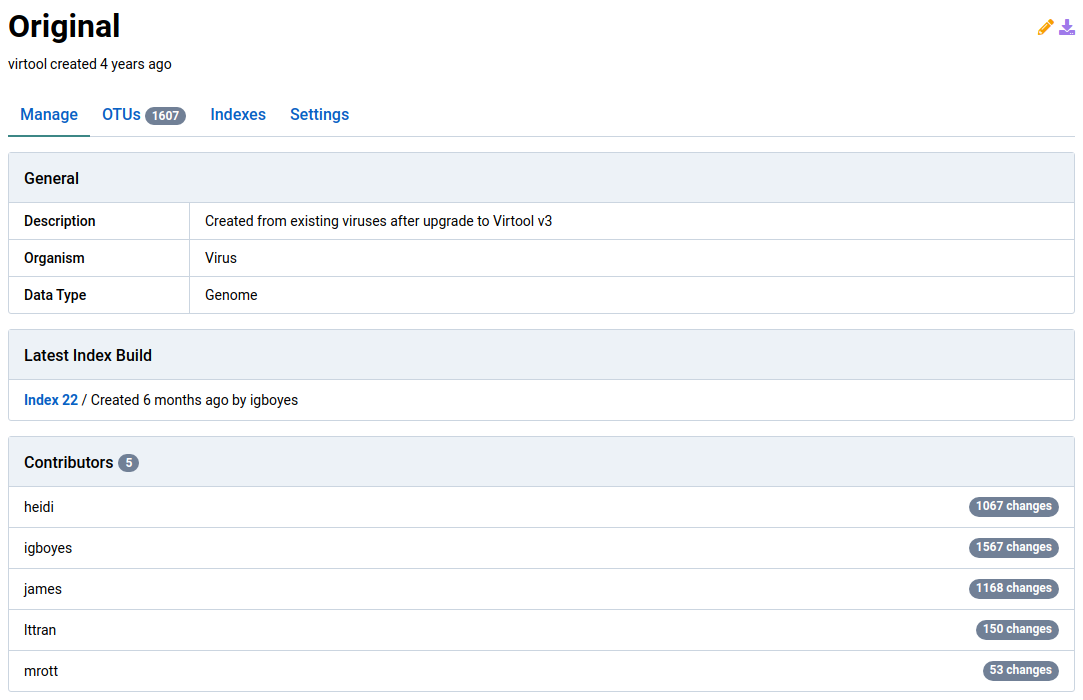The width and height of the screenshot is (1083, 700).
Task: Click the 53 changes badge
Action: tap(1020, 671)
